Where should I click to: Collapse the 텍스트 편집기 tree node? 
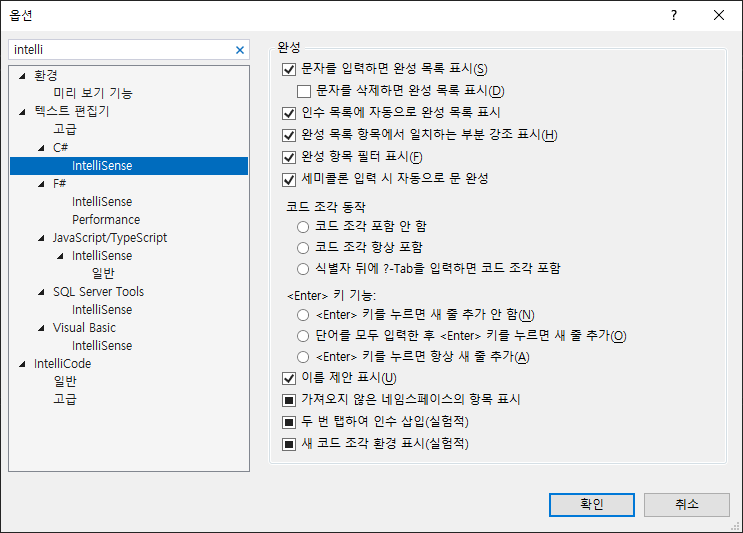click(x=22, y=112)
